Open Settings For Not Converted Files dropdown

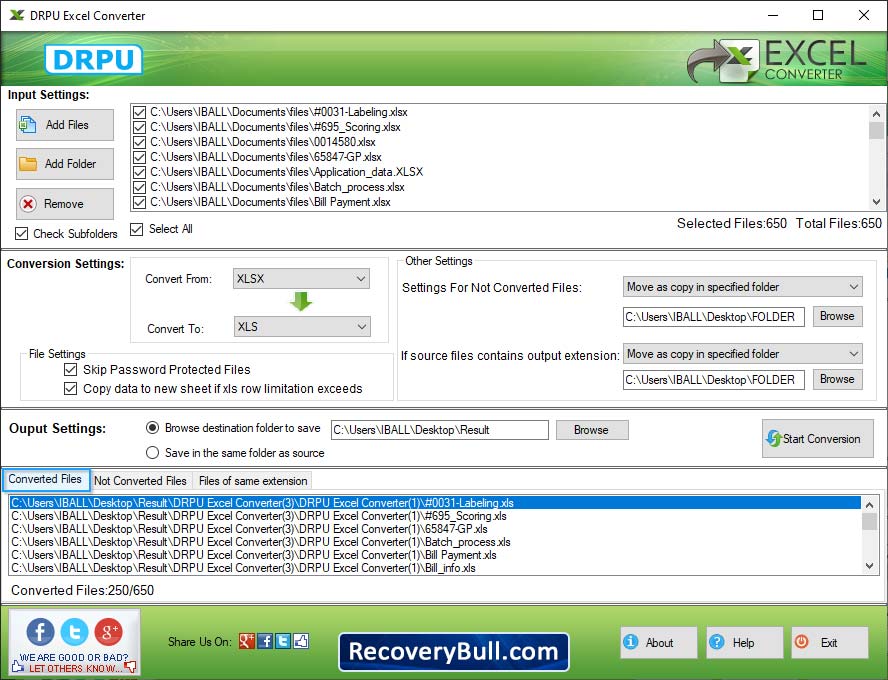coord(742,287)
